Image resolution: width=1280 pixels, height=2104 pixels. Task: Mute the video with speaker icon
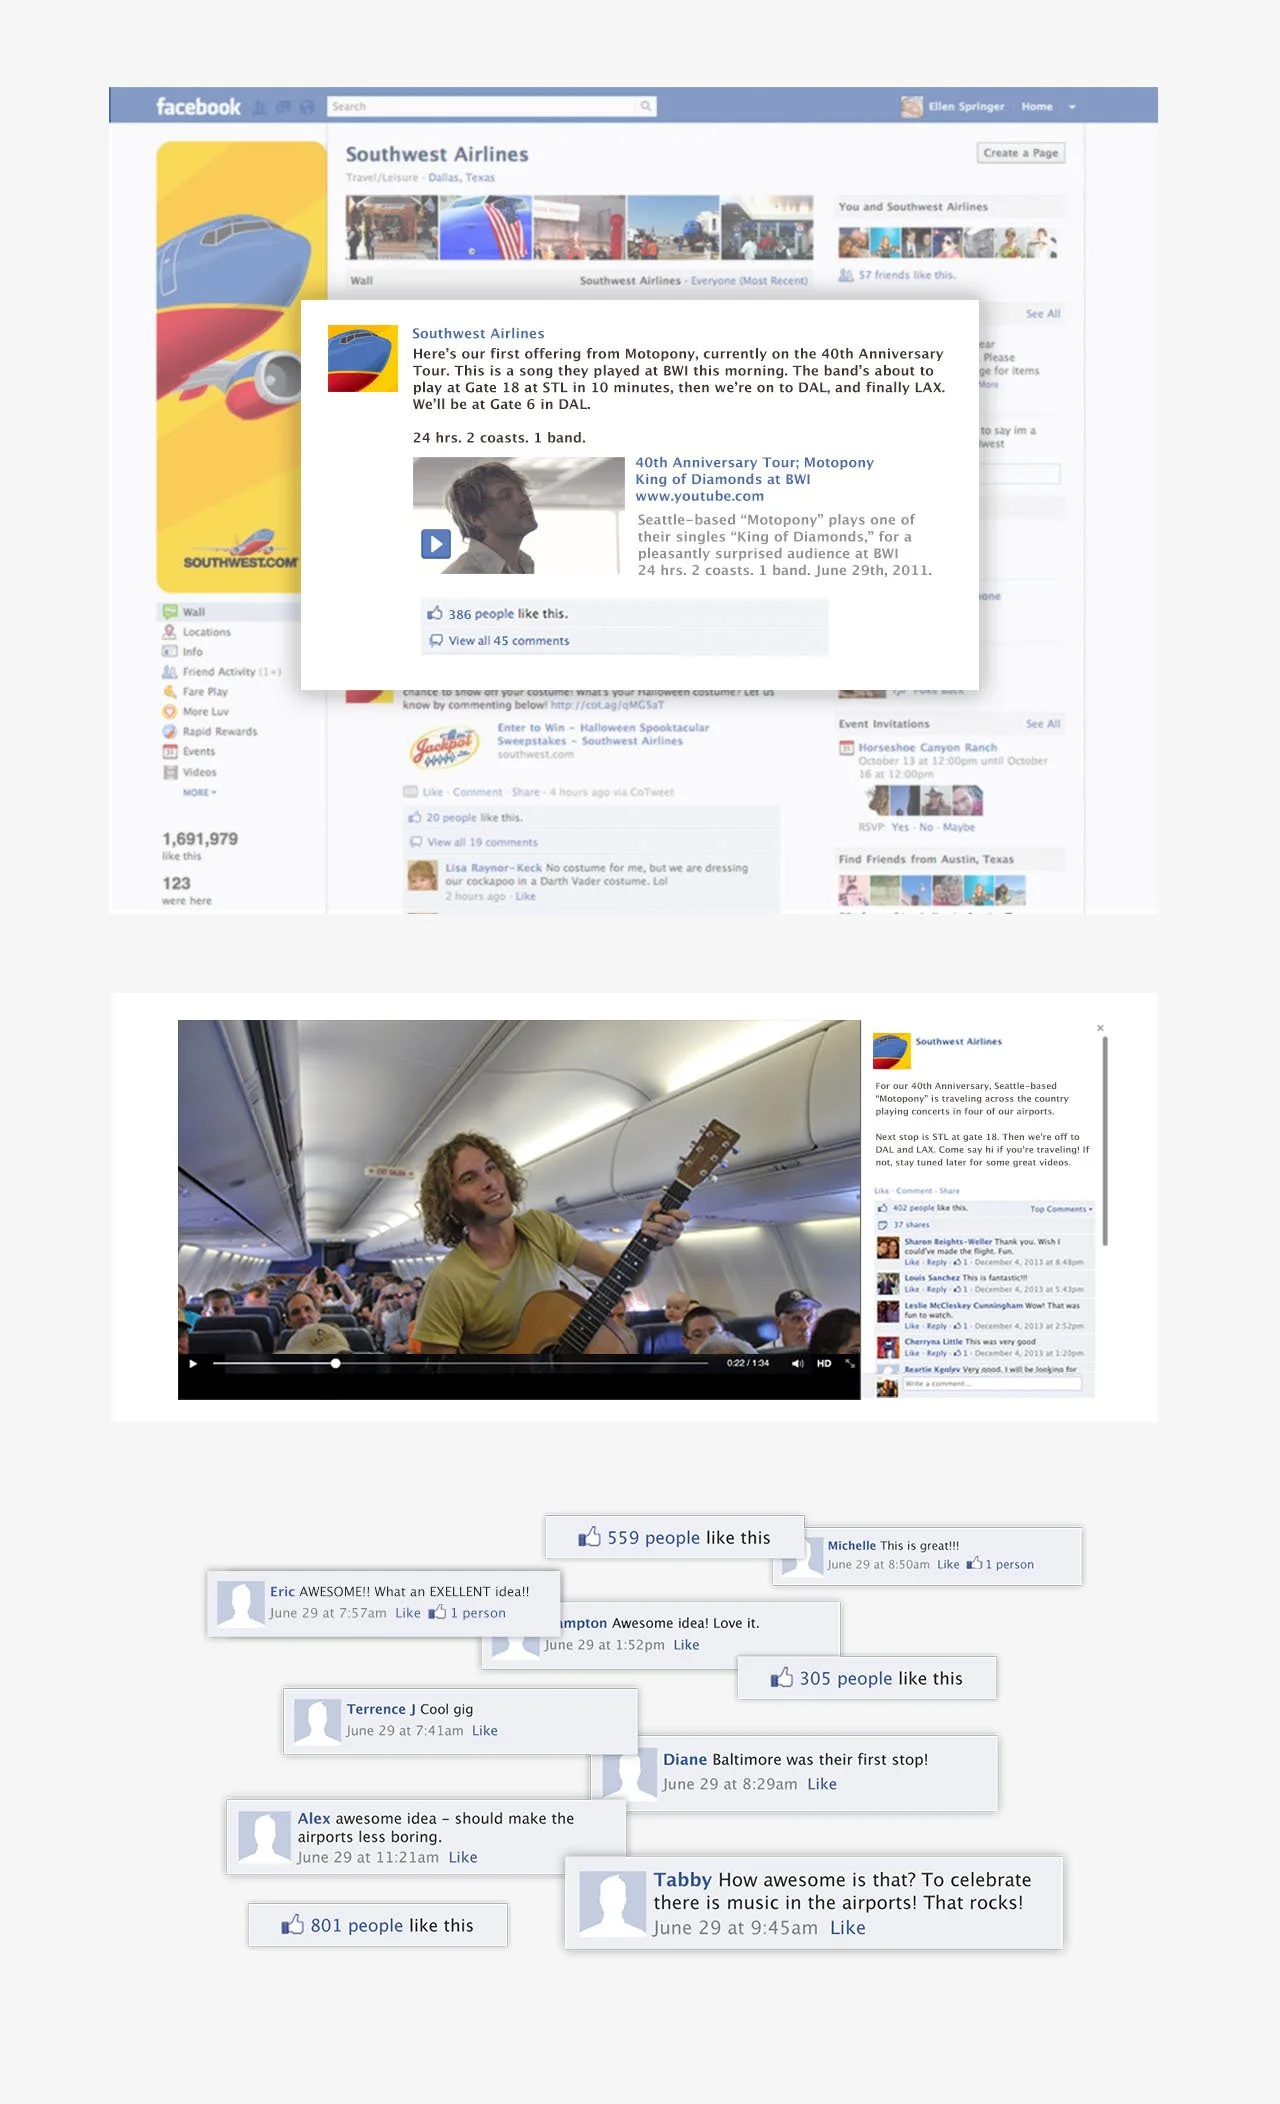coord(797,1363)
